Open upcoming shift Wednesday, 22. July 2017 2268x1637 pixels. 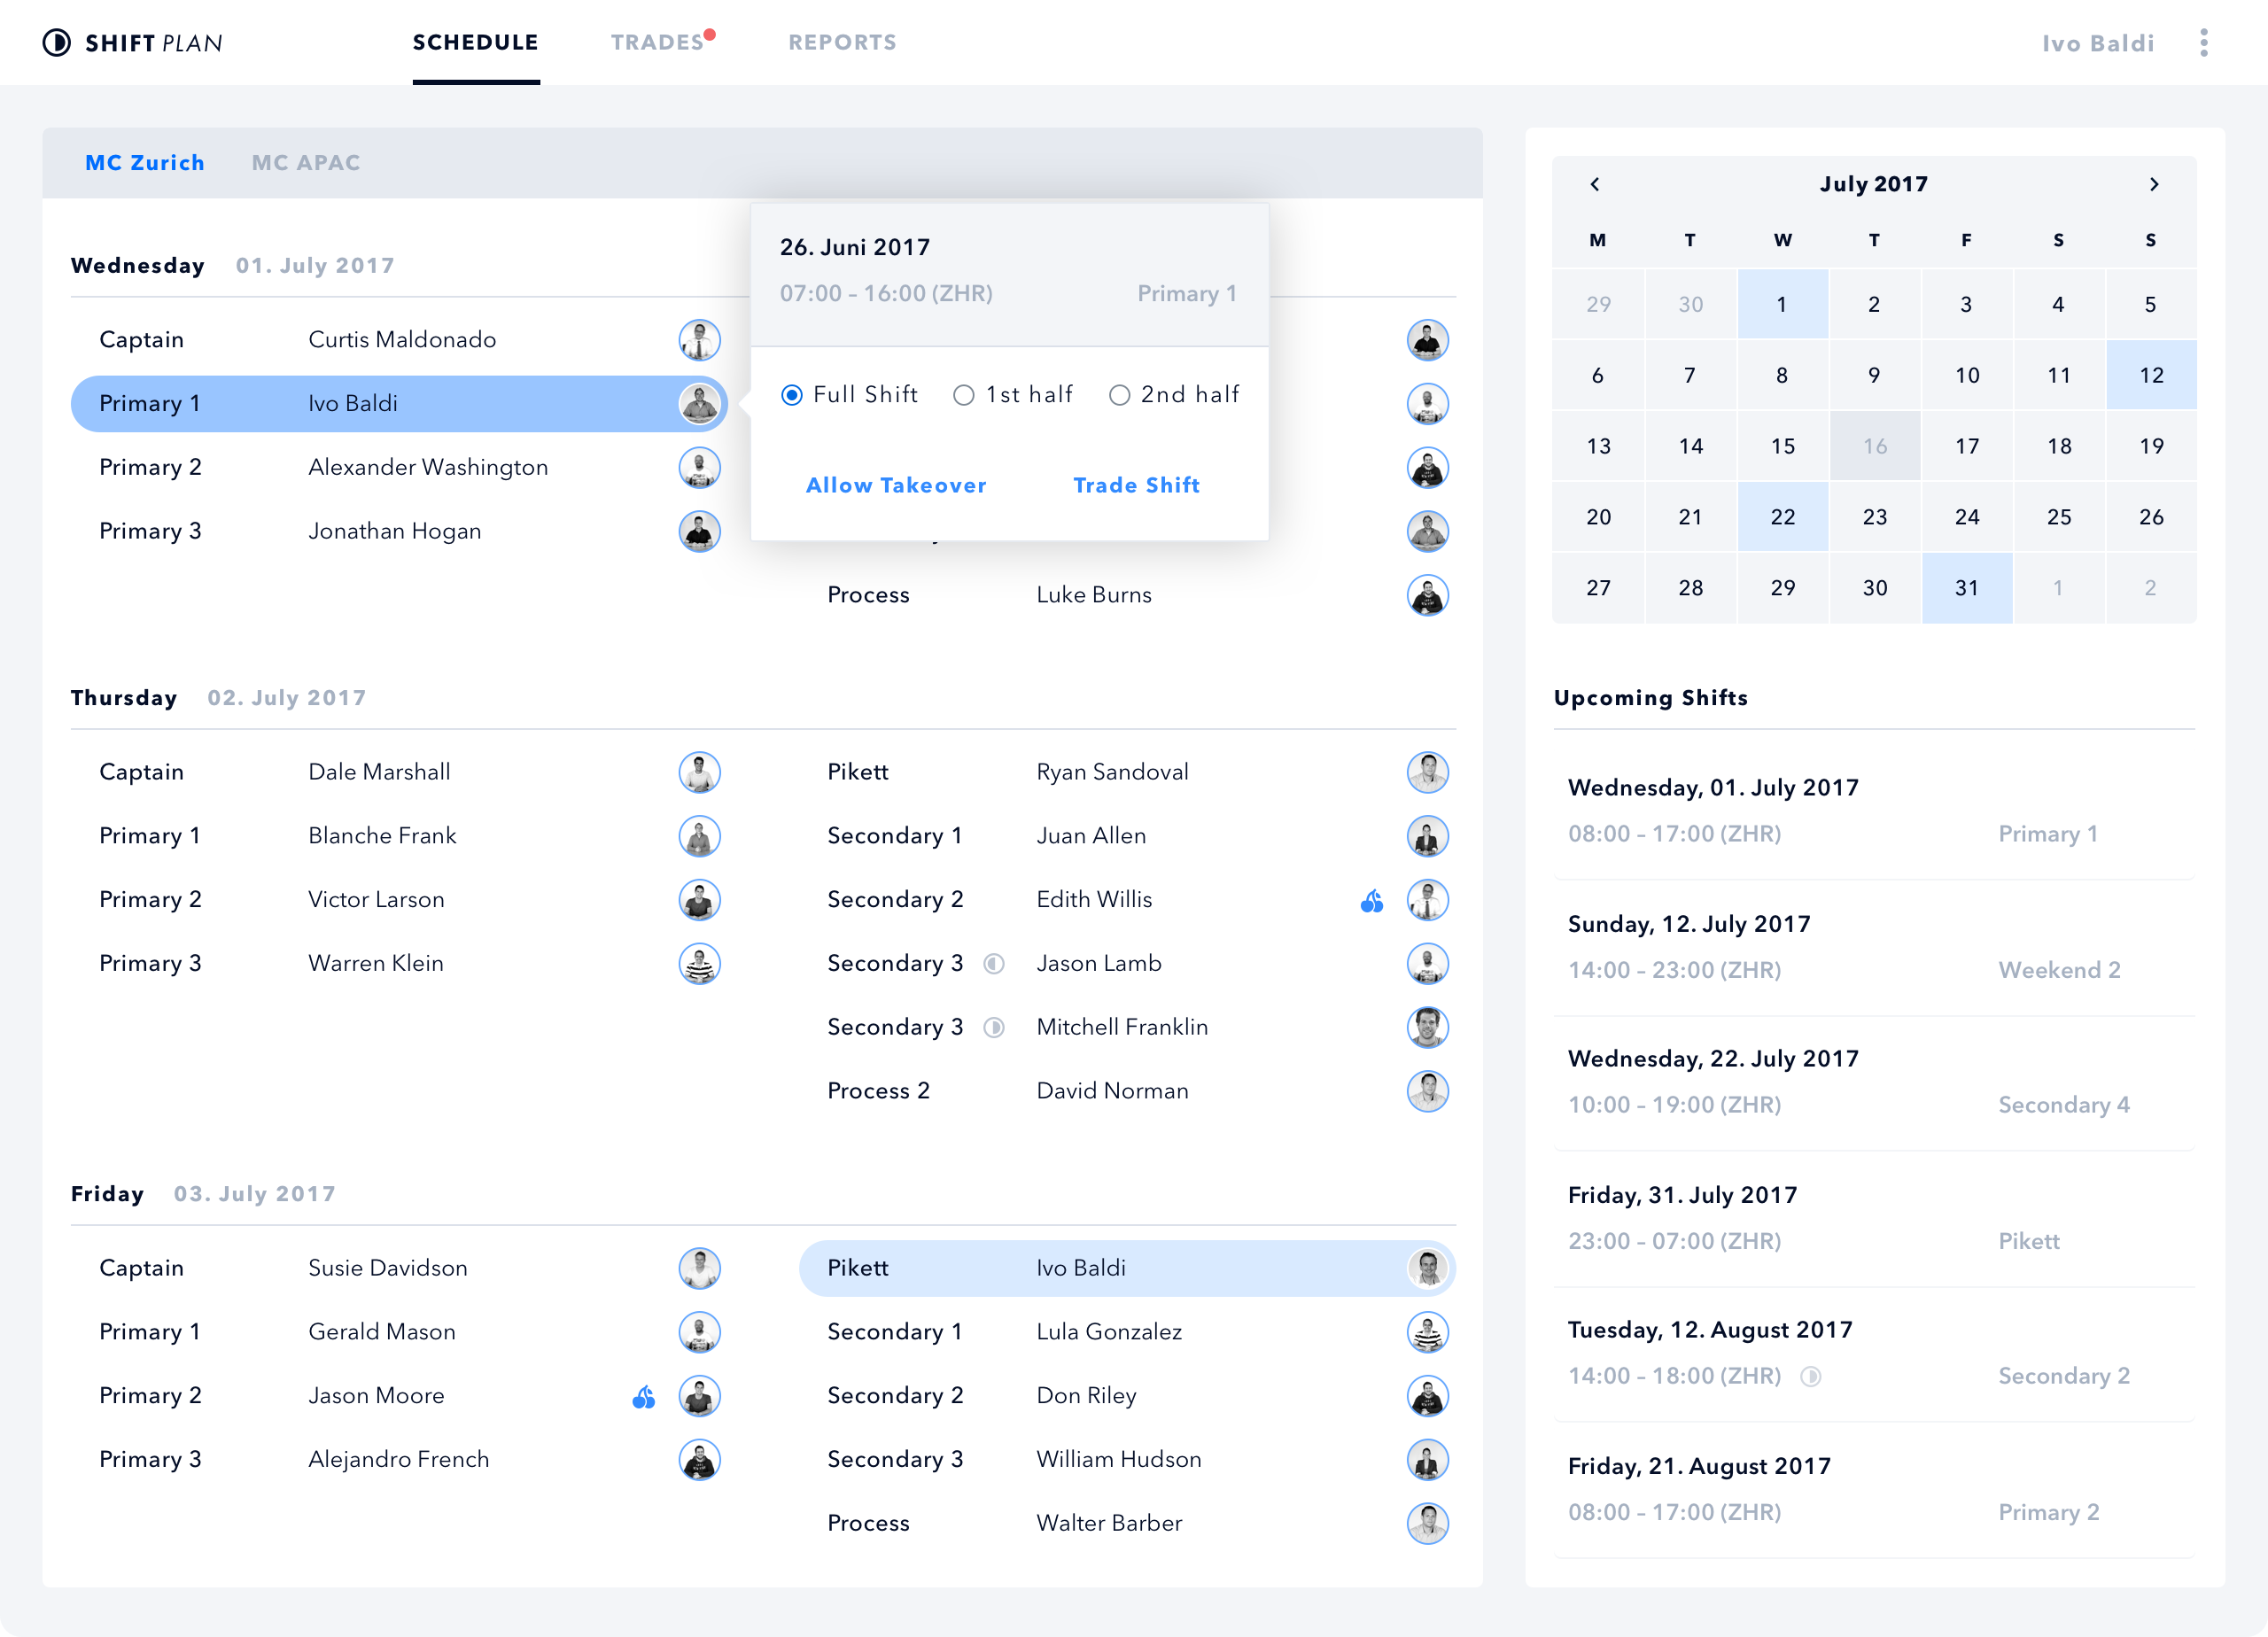[1874, 1082]
